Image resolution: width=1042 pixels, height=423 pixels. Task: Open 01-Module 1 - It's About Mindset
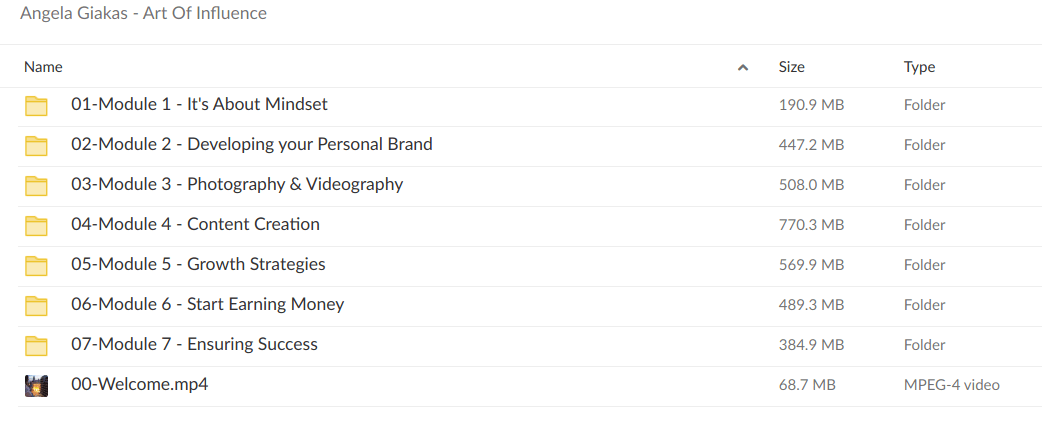(199, 104)
